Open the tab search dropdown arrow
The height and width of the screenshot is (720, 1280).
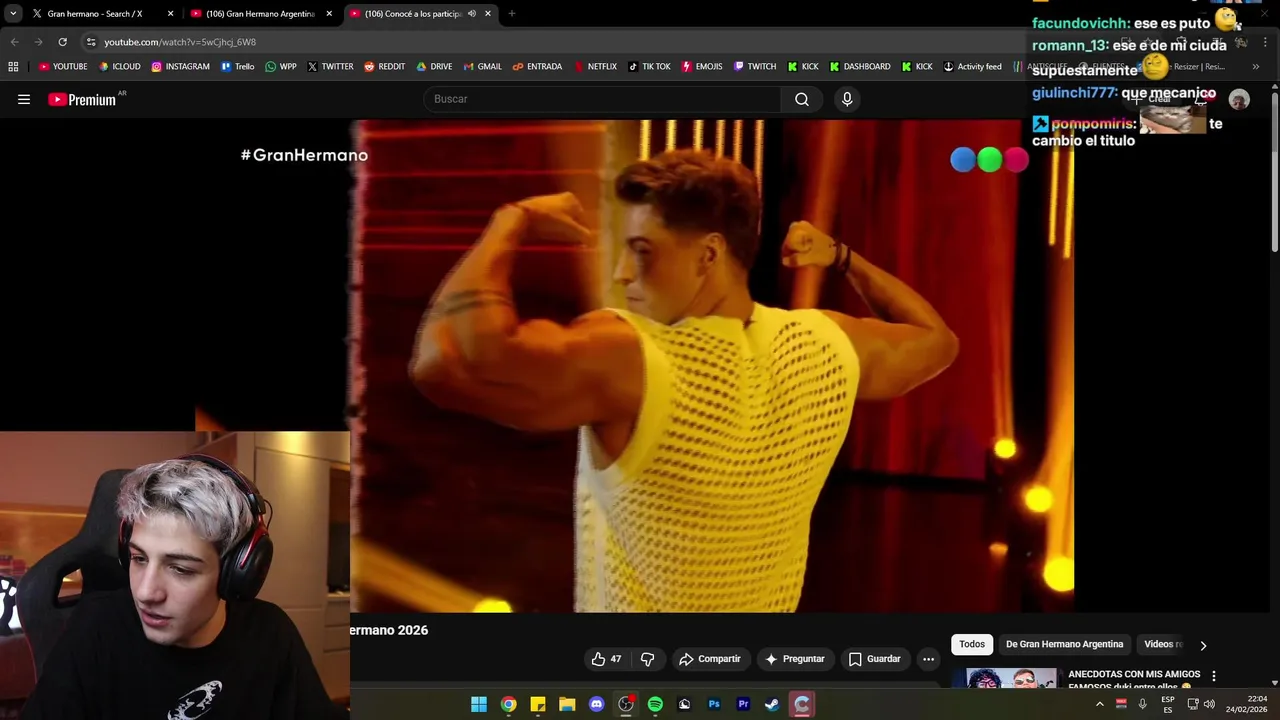[x=13, y=14]
